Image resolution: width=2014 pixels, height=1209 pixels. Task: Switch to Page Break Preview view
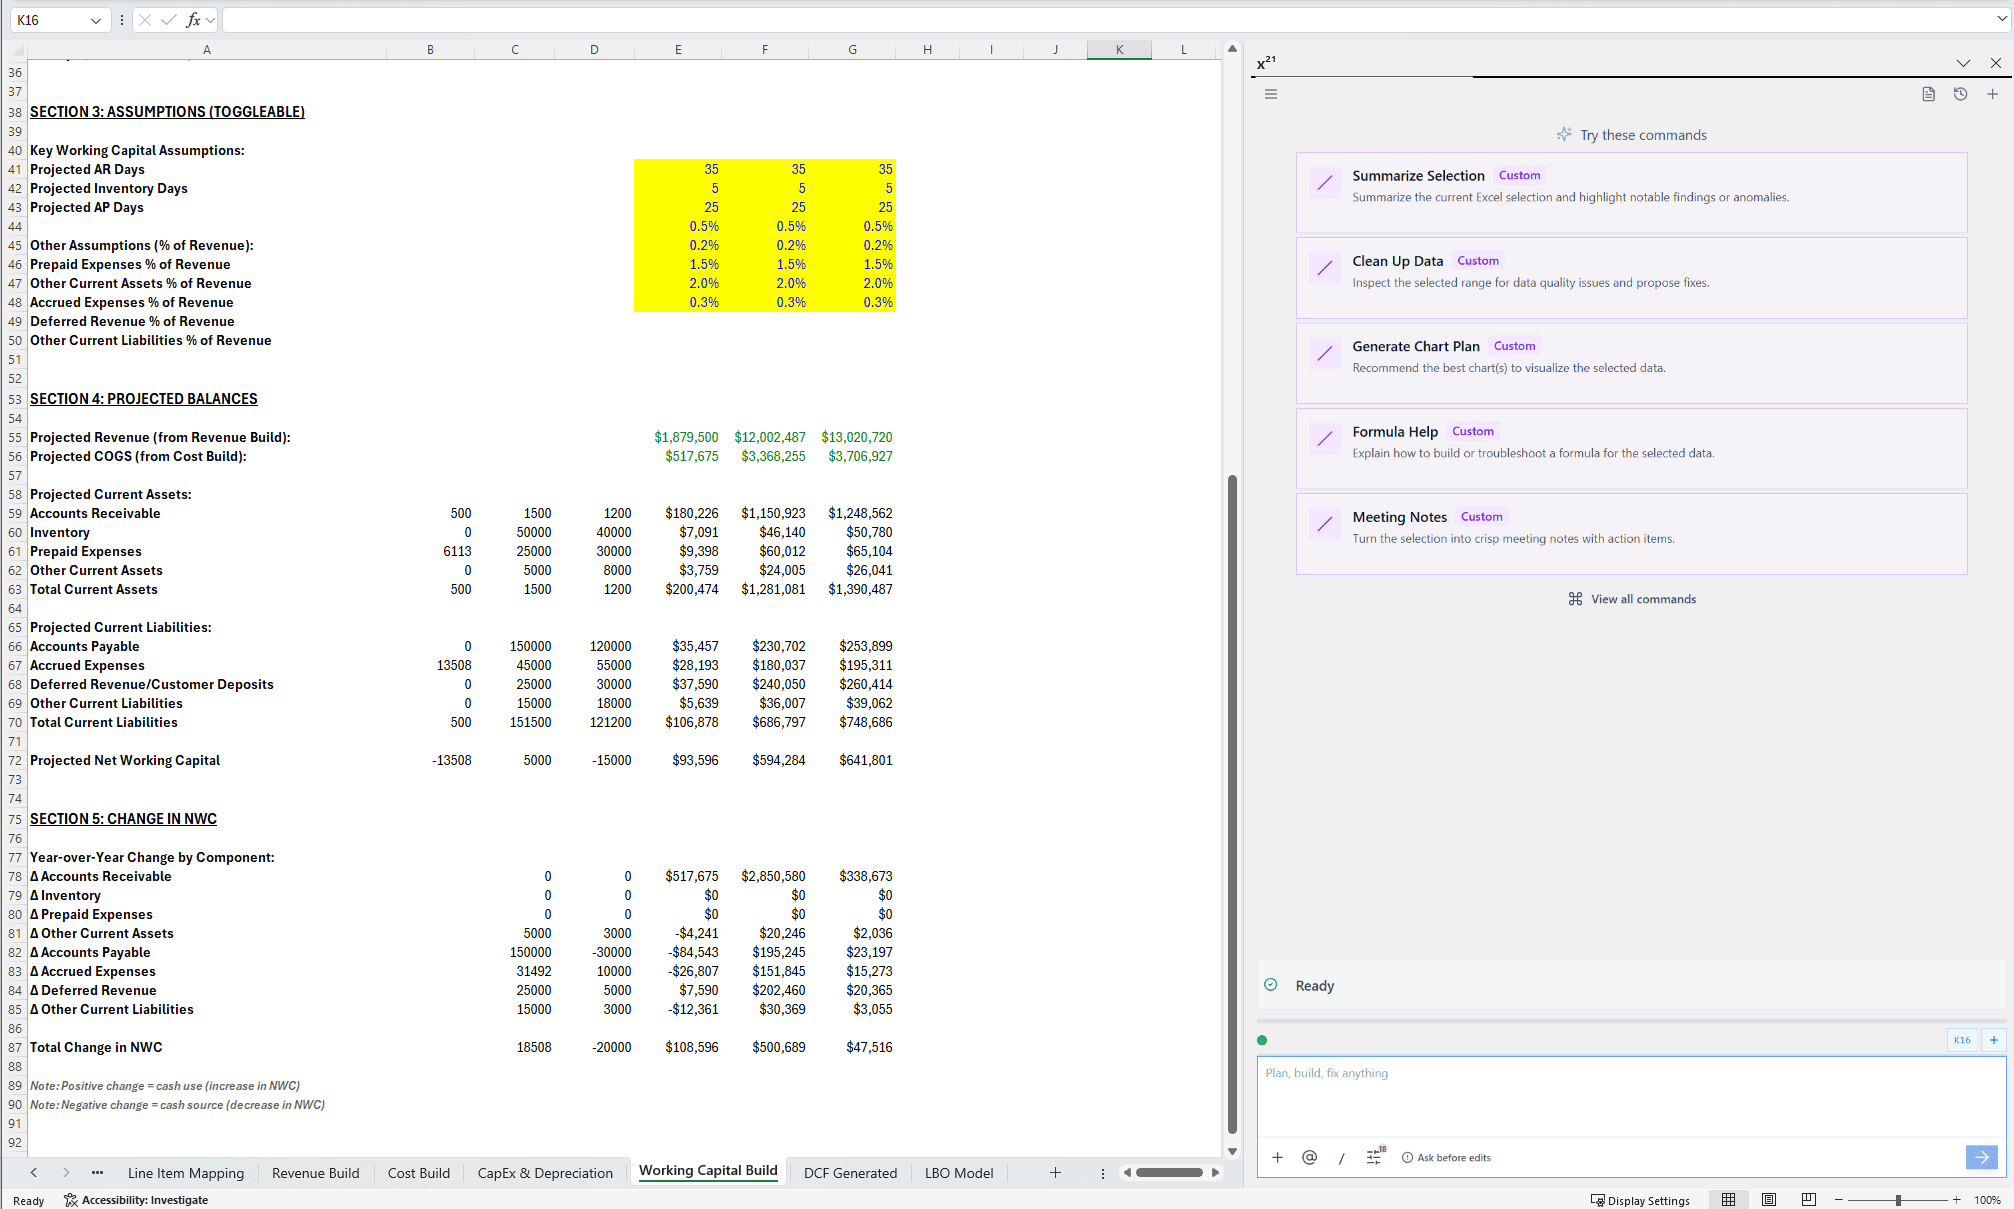coord(1808,1200)
